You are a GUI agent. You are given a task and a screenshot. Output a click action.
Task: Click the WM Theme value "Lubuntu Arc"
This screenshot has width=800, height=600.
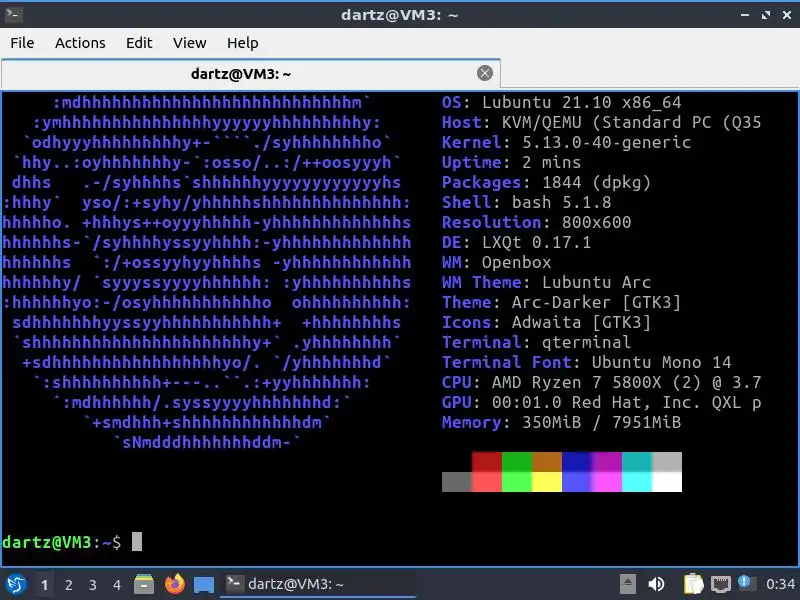point(596,282)
